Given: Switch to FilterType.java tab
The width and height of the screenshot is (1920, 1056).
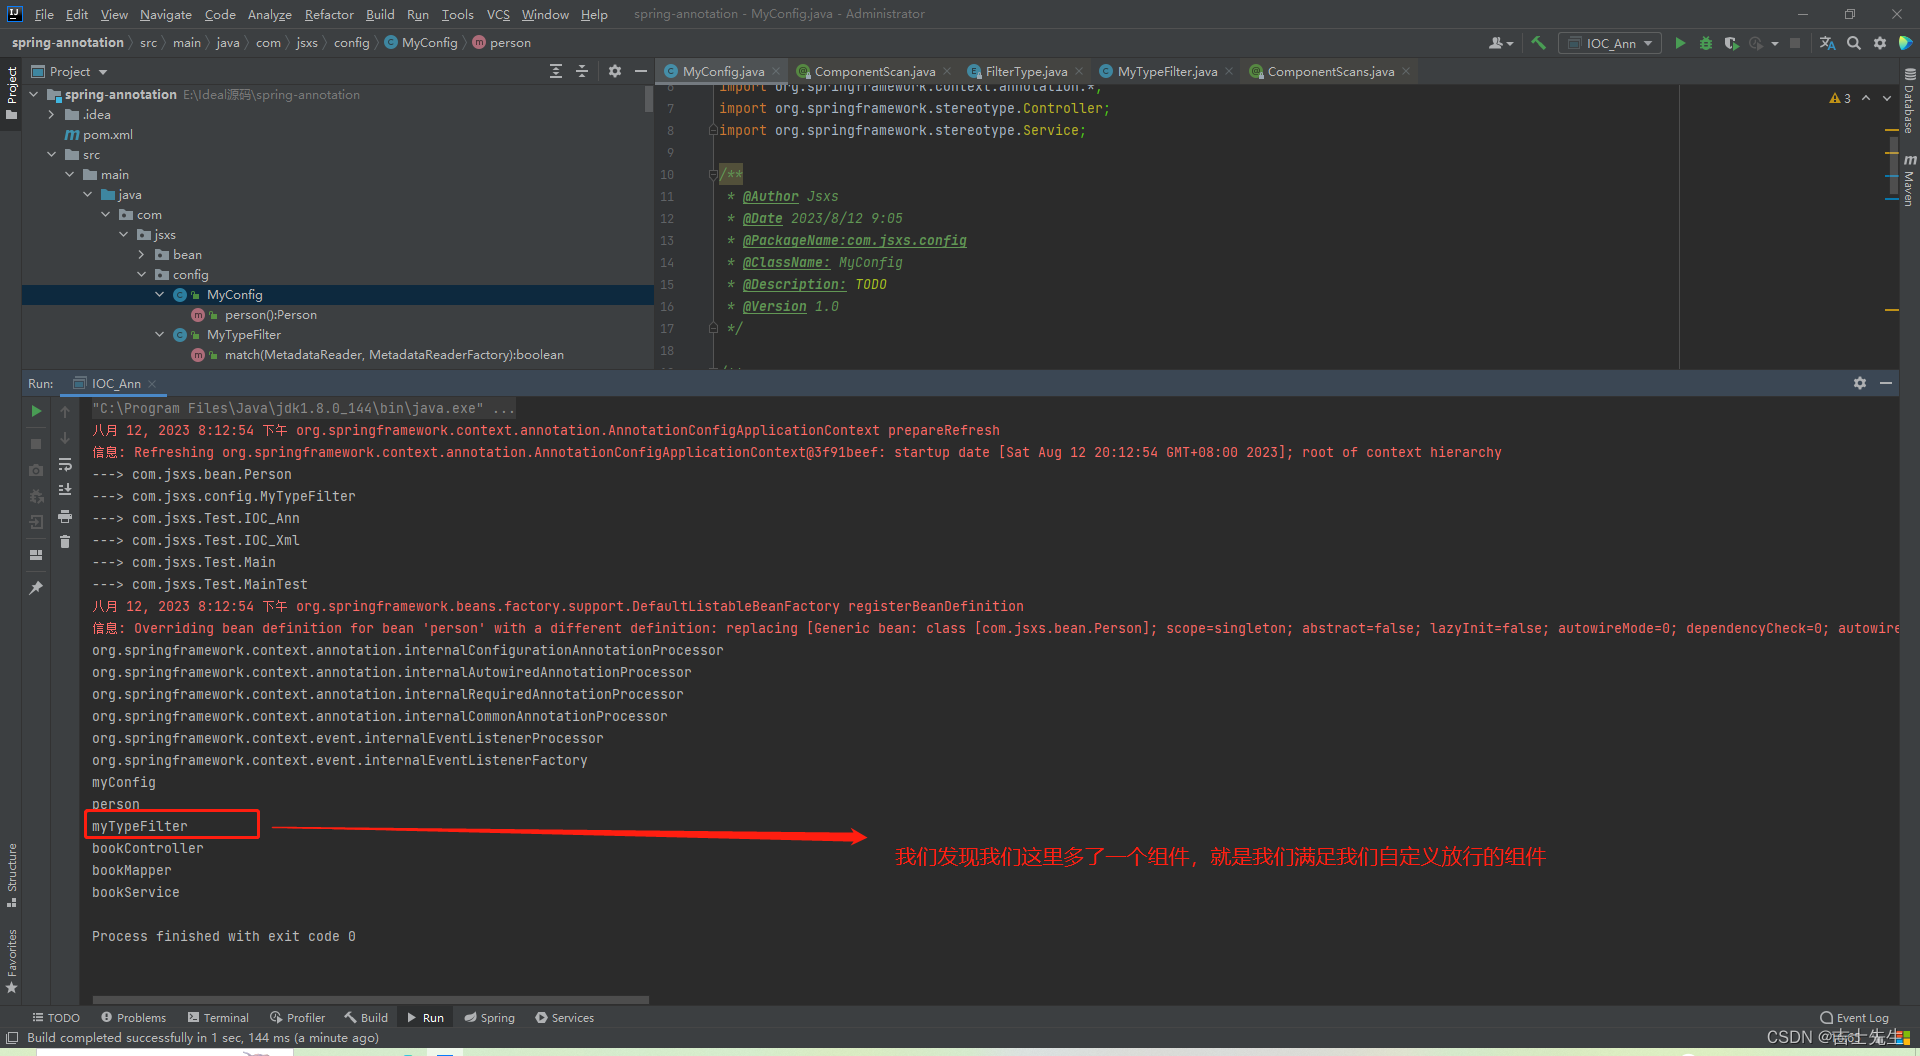Looking at the screenshot, I should coord(1026,71).
